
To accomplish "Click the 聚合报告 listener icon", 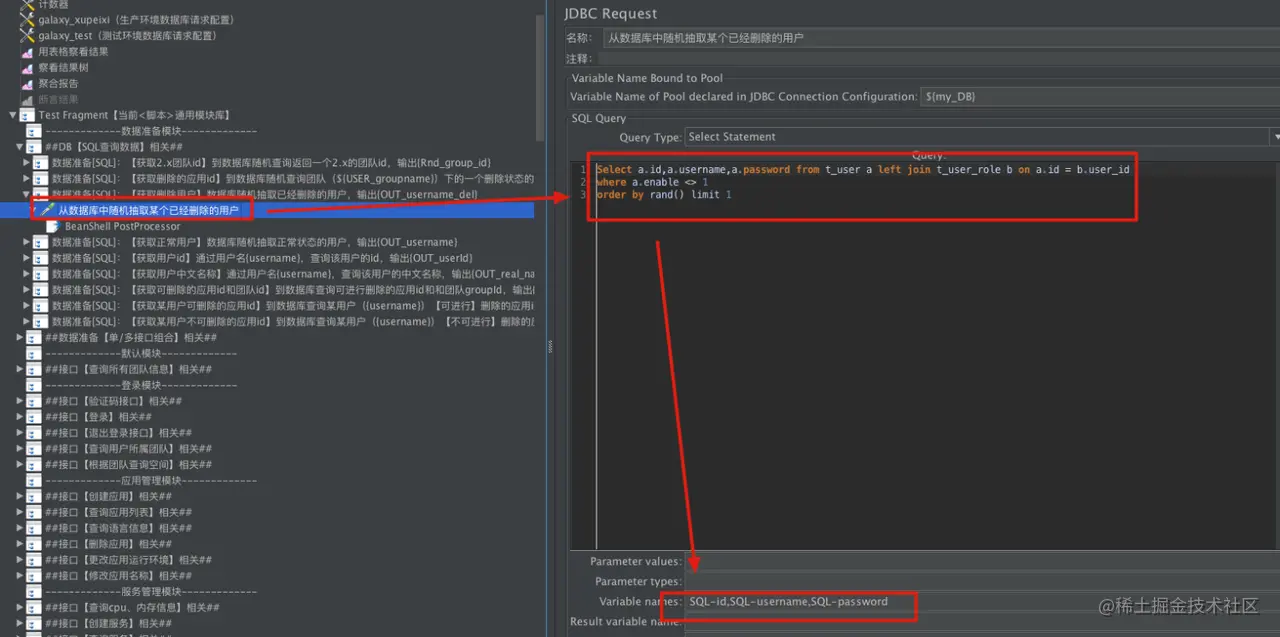I will [27, 83].
